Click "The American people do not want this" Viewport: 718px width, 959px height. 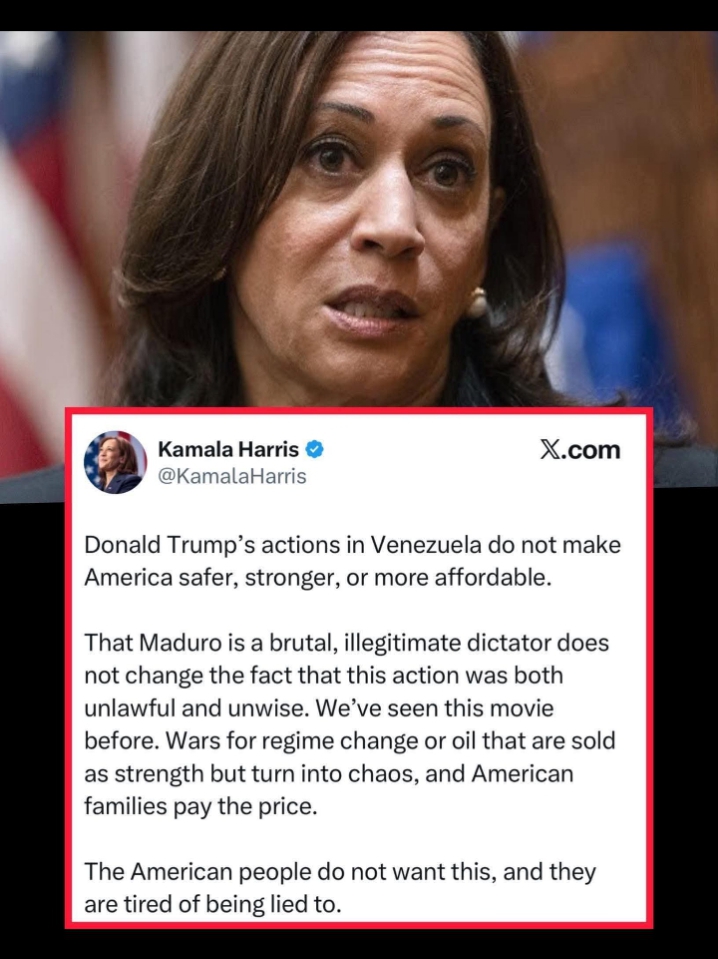[x=288, y=872]
